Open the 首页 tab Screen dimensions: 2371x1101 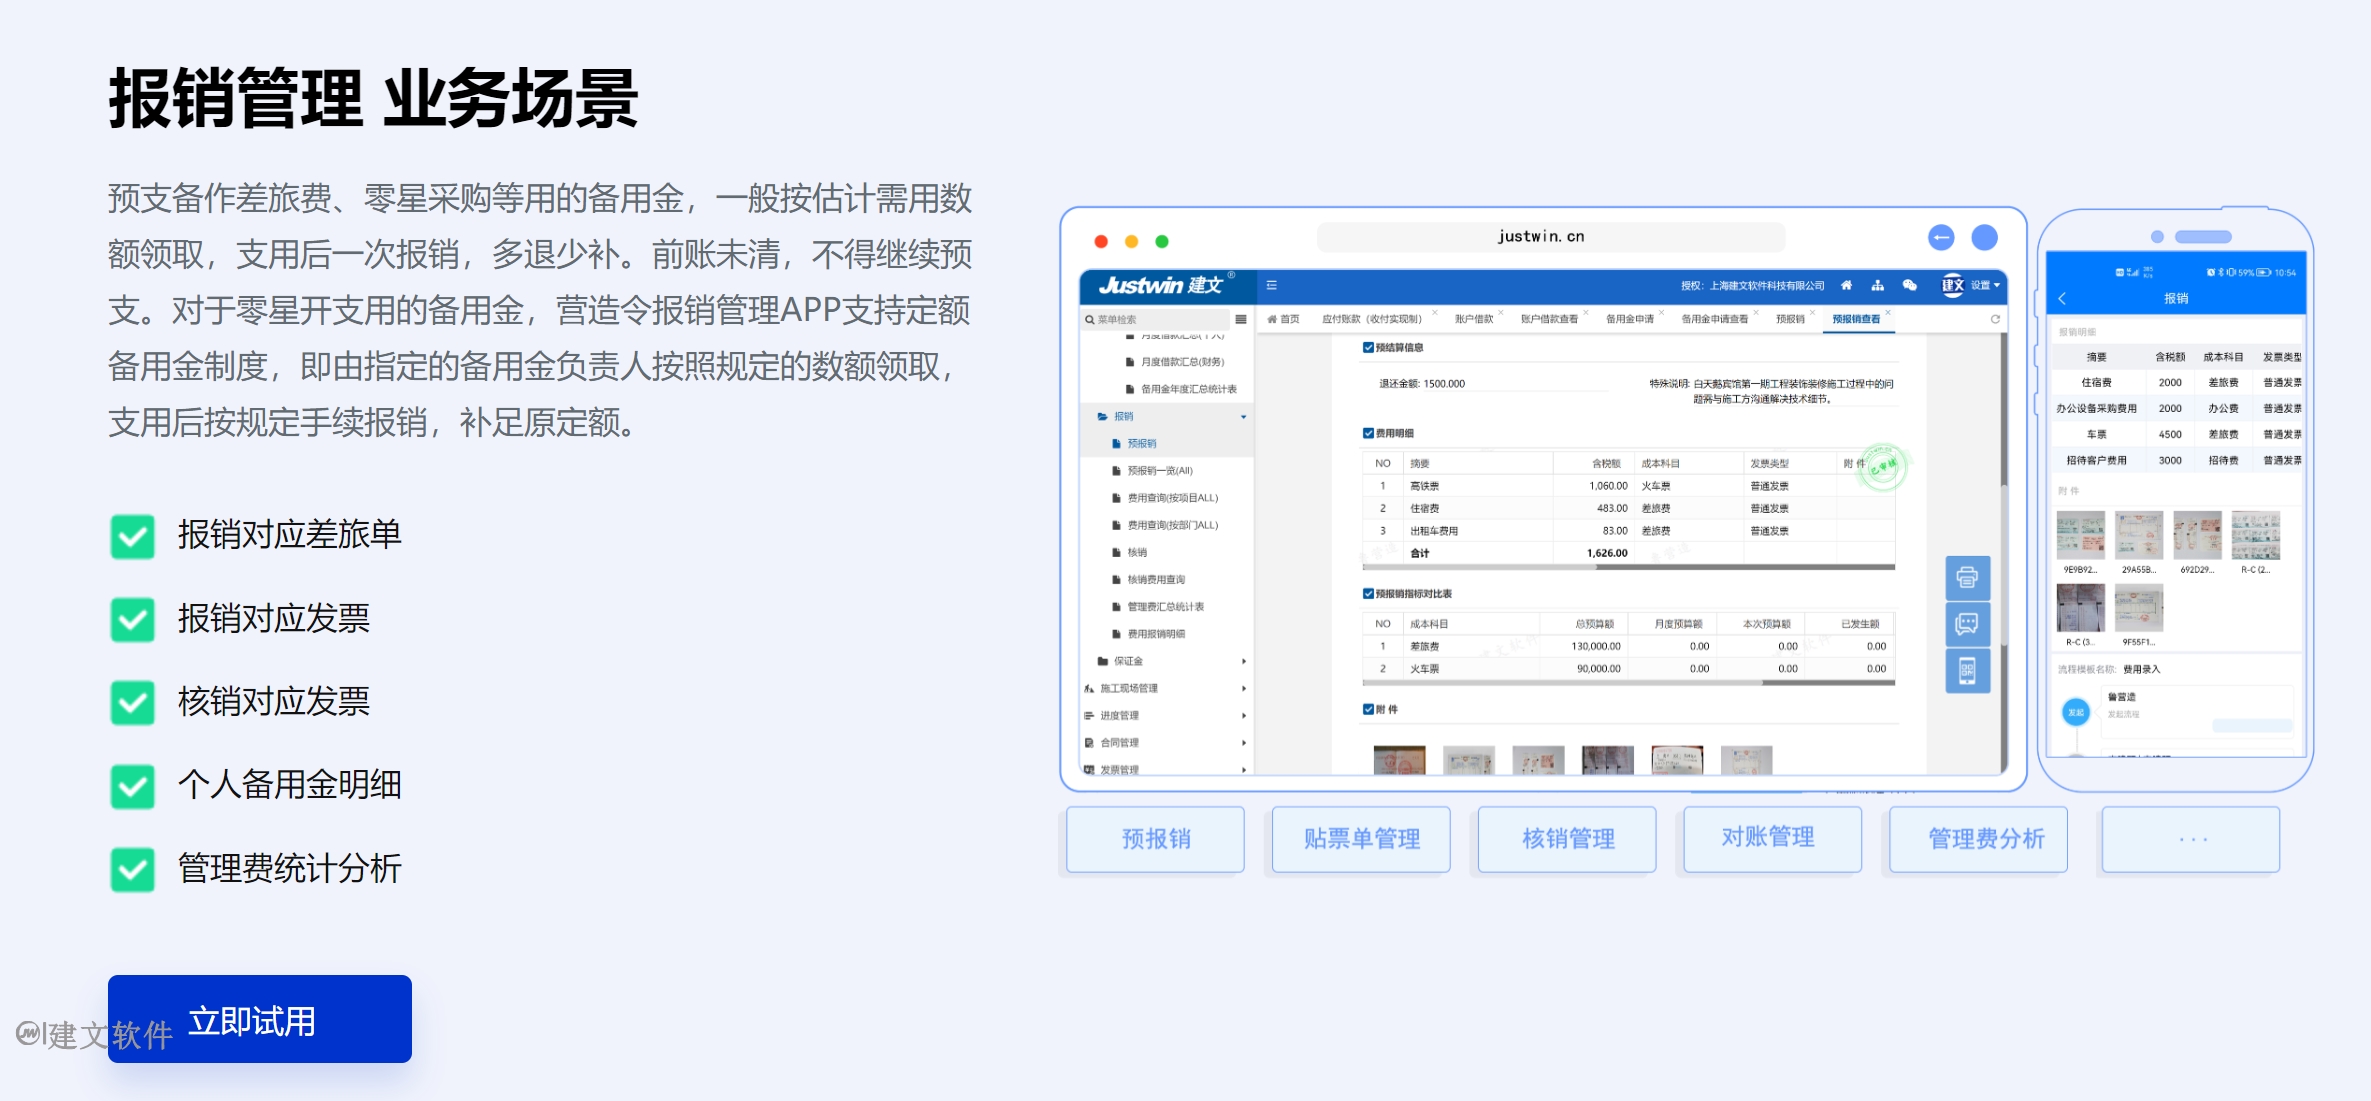(1287, 318)
